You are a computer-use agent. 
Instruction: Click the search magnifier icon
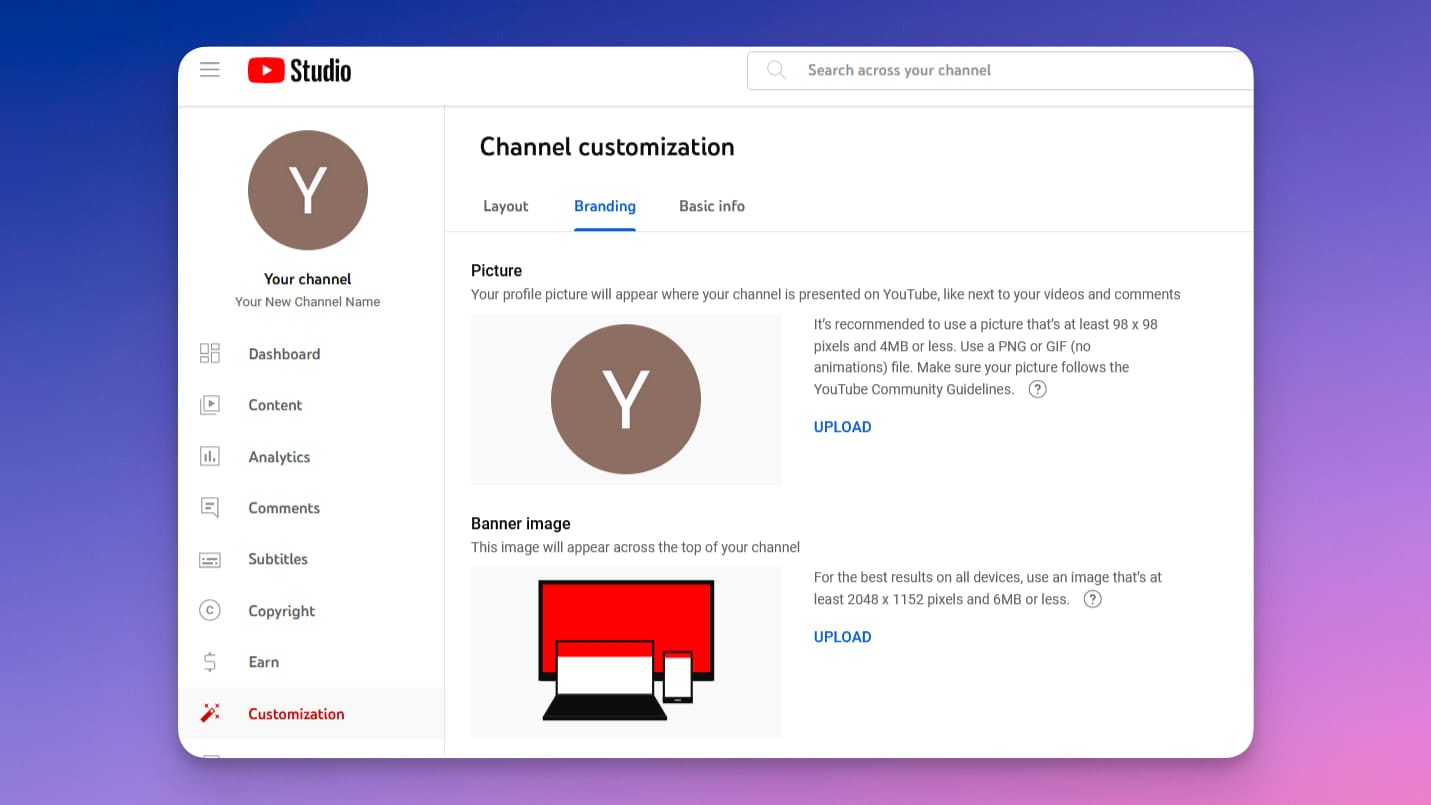[x=776, y=70]
